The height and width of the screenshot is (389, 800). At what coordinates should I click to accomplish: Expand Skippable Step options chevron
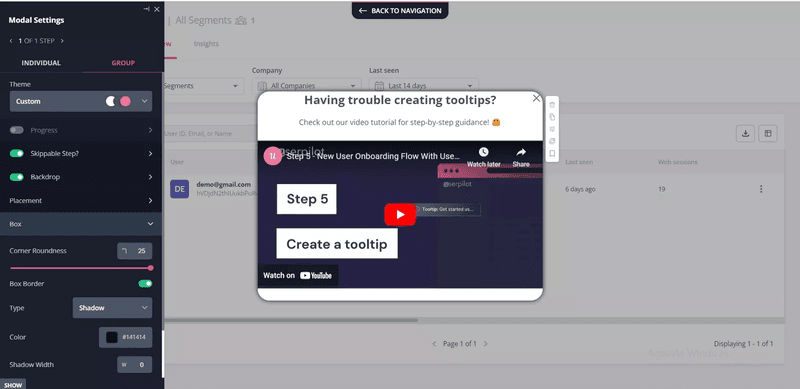[x=150, y=153]
